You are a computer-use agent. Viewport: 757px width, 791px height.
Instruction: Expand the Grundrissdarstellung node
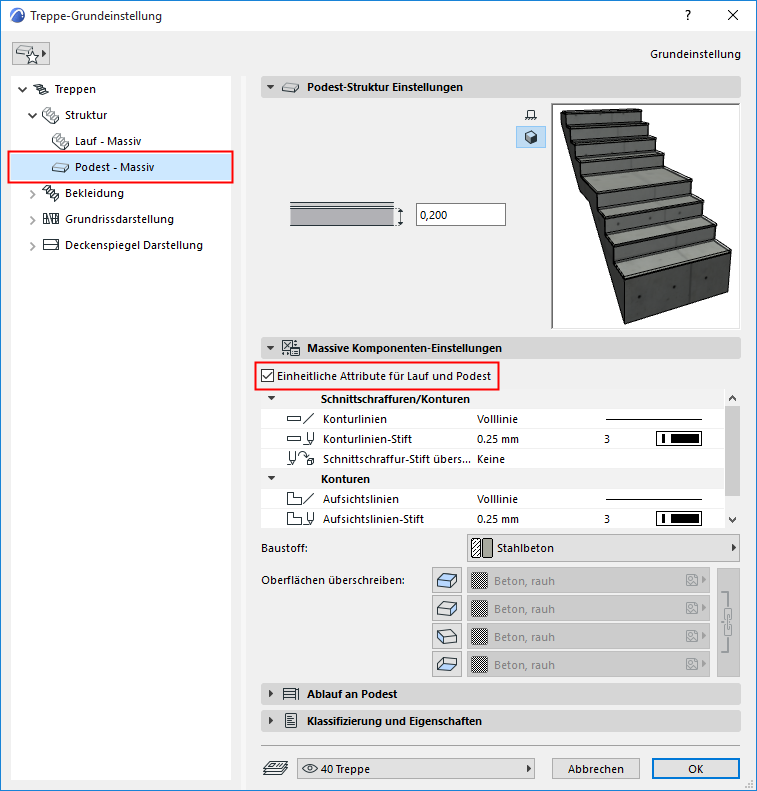point(32,220)
